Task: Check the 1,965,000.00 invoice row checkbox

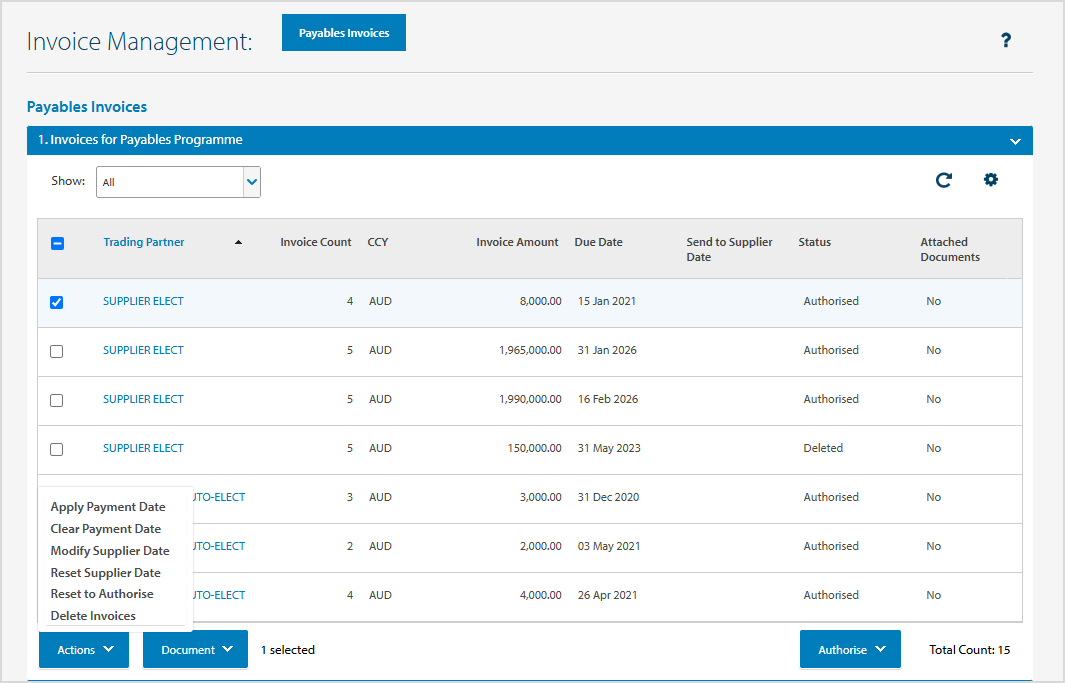Action: [x=57, y=351]
